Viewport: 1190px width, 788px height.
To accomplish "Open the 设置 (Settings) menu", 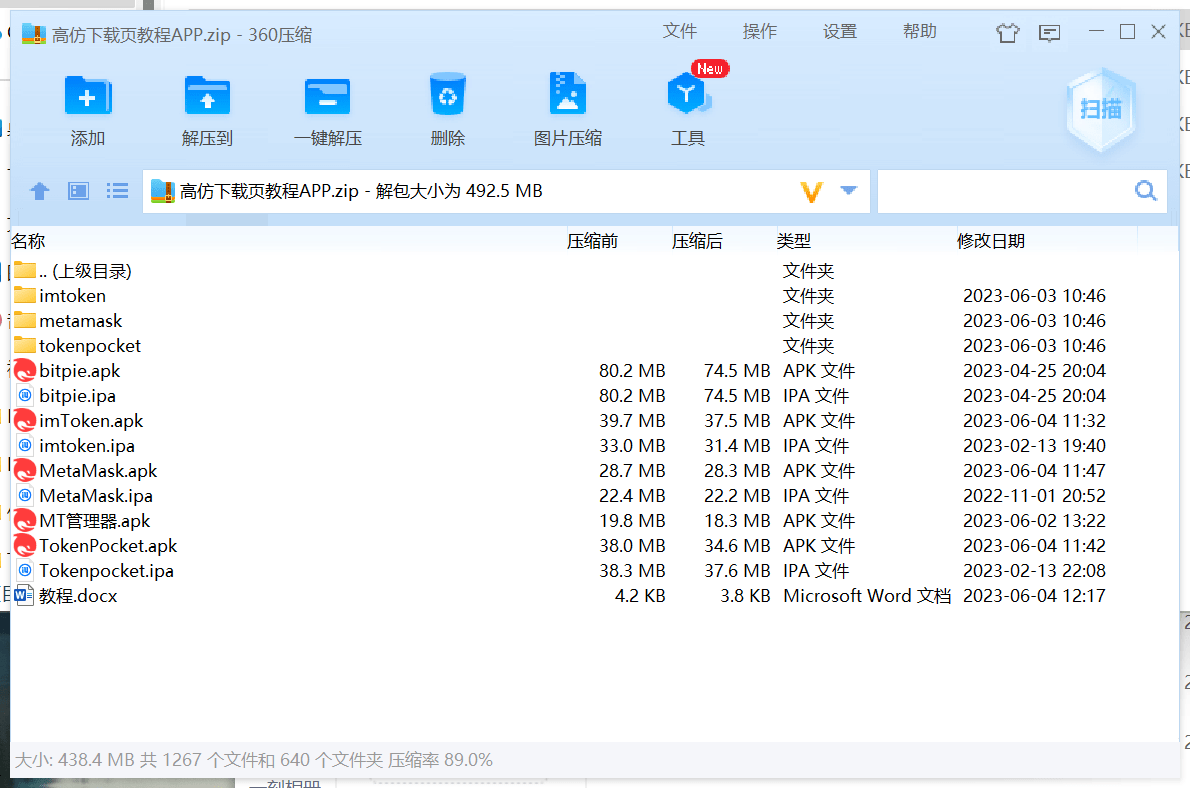I will coord(839,32).
